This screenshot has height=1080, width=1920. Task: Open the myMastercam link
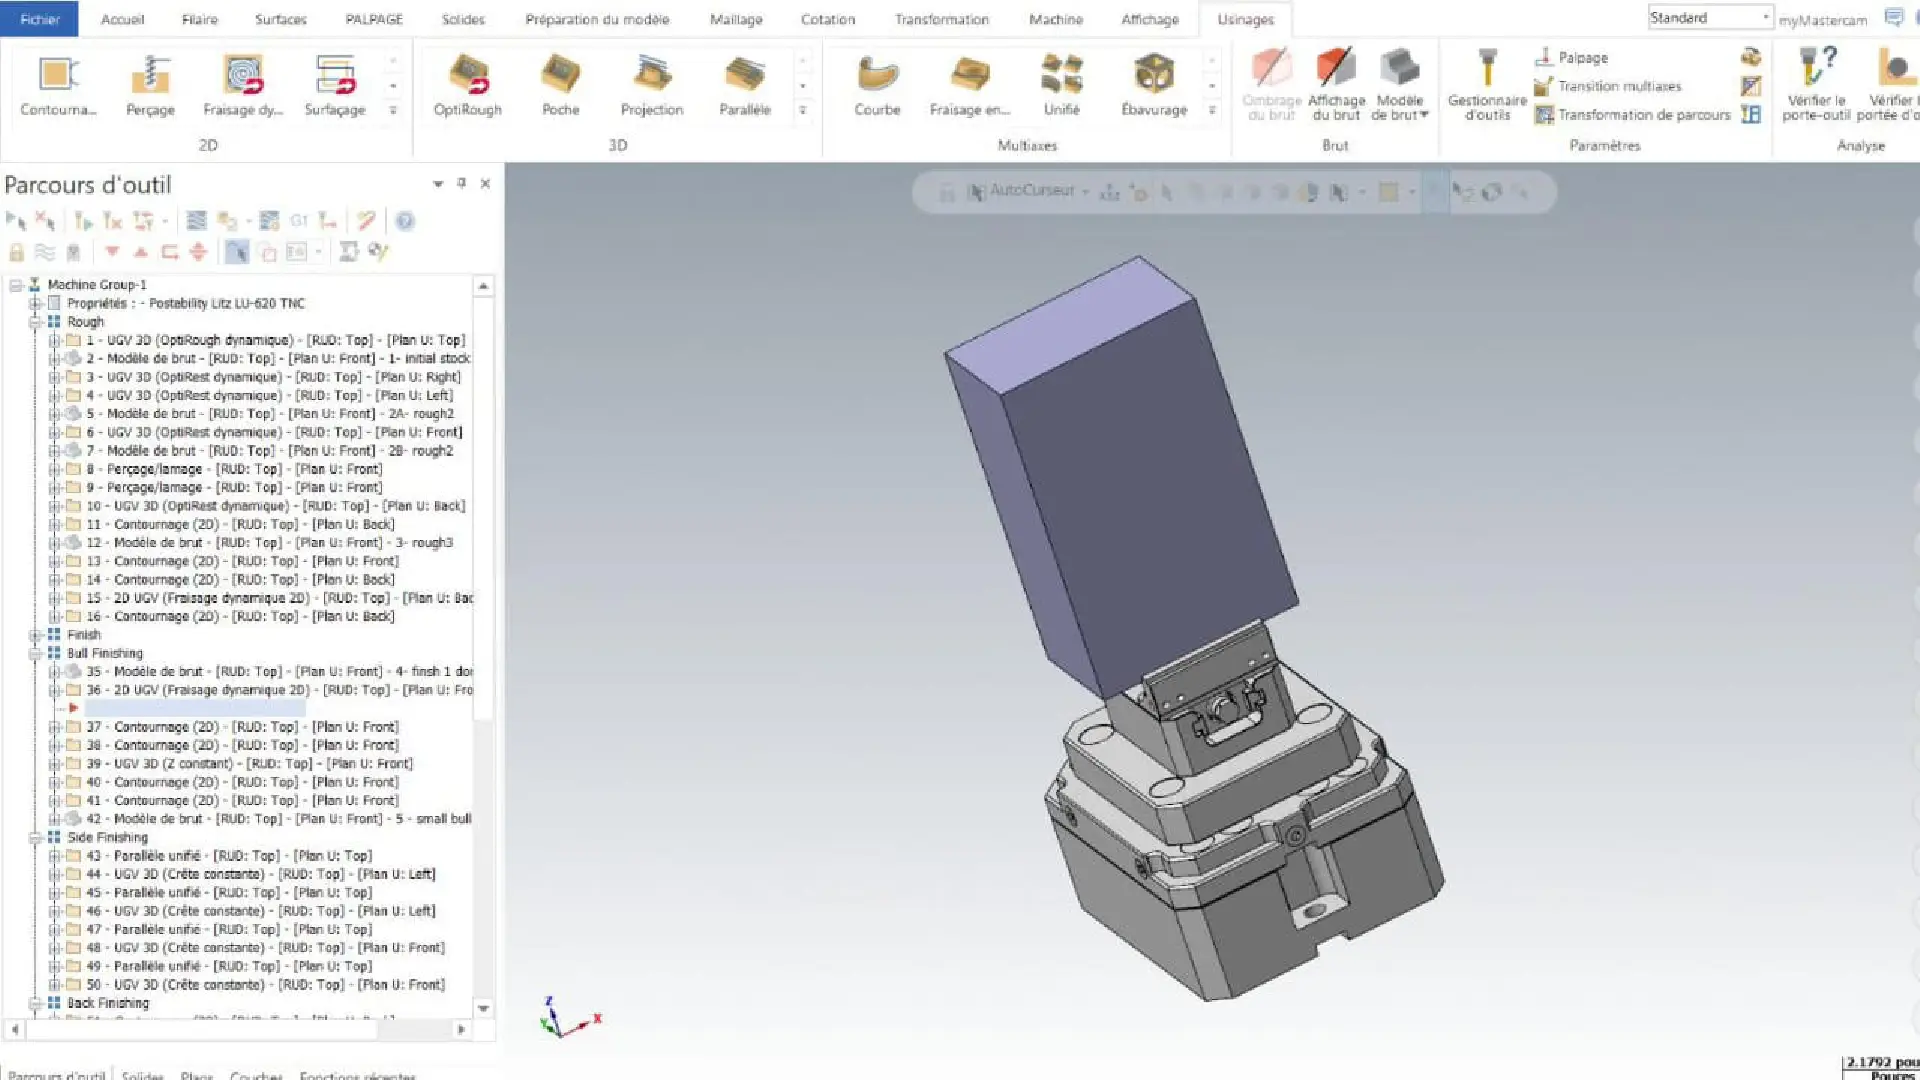[x=1822, y=20]
